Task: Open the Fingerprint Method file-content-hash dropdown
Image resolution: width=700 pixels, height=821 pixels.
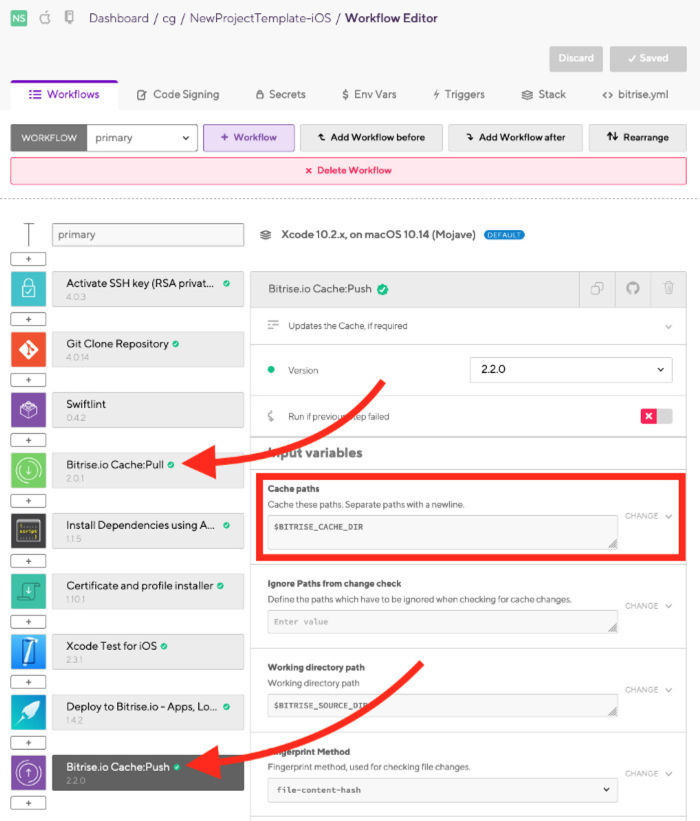Action: [442, 790]
